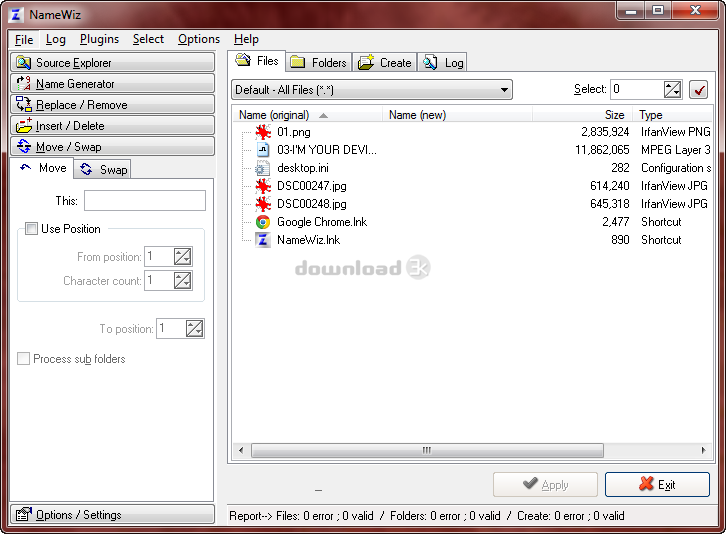This screenshot has height=534, width=726.
Task: Select the Swap sub-tab
Action: tap(103, 169)
